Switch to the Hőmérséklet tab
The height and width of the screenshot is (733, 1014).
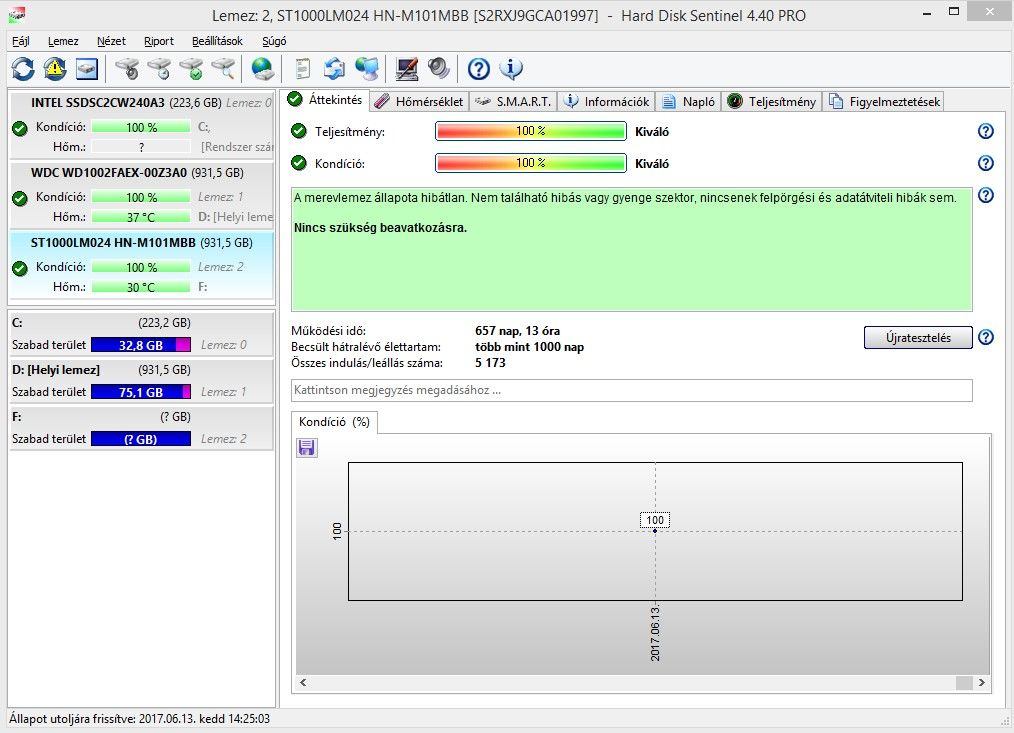[420, 102]
